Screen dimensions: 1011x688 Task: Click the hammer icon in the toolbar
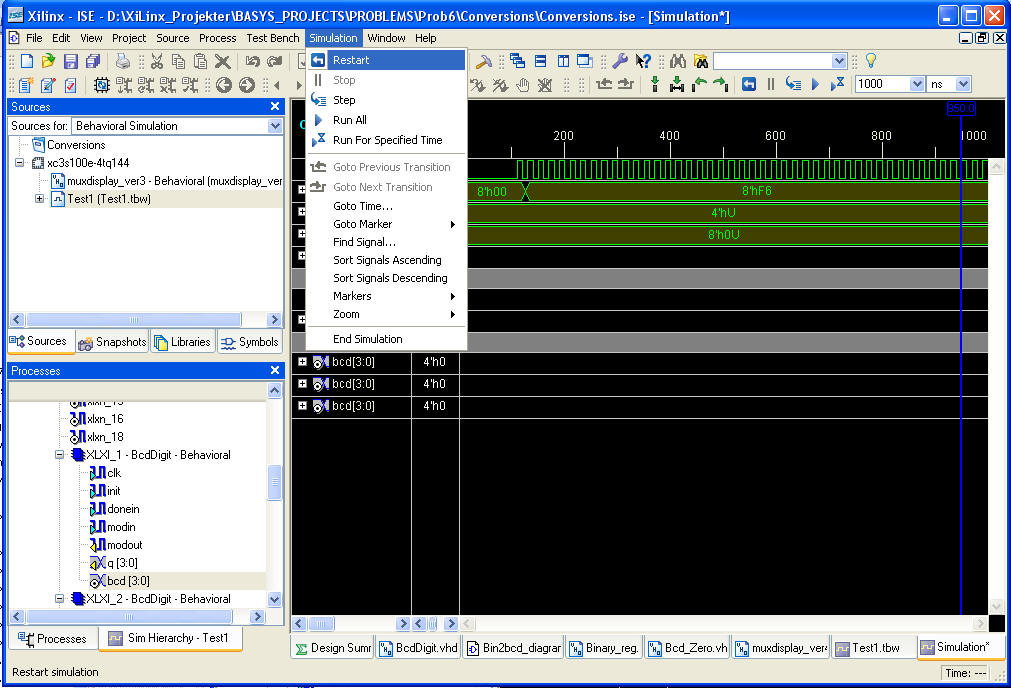(x=483, y=61)
